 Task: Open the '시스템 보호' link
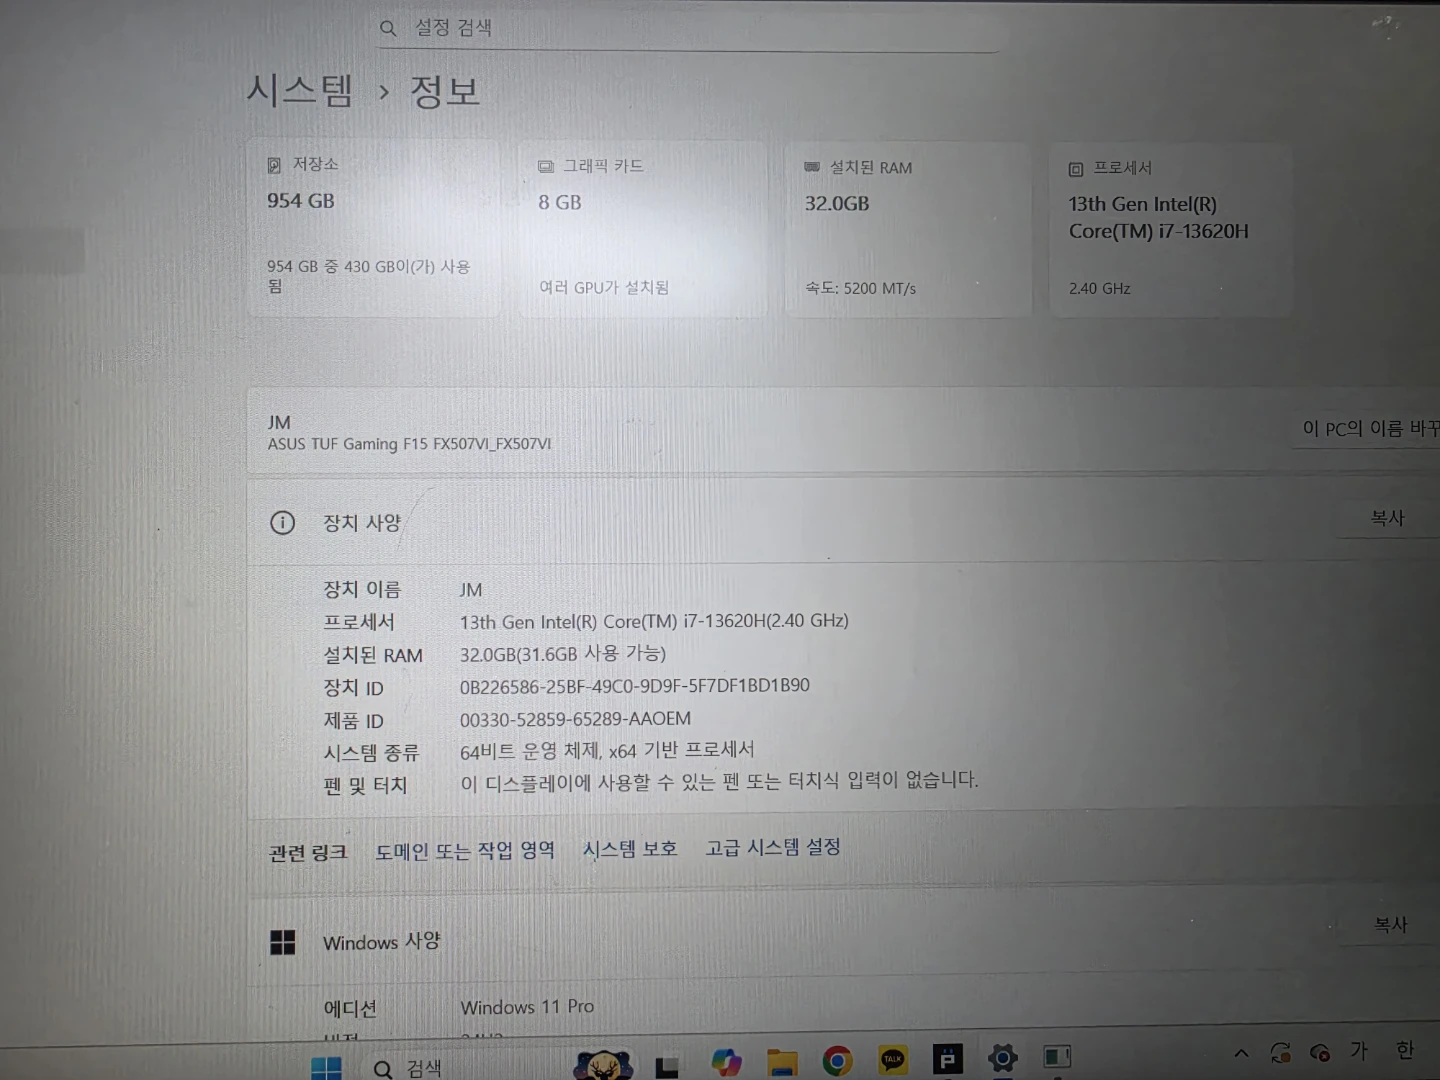[x=630, y=849]
